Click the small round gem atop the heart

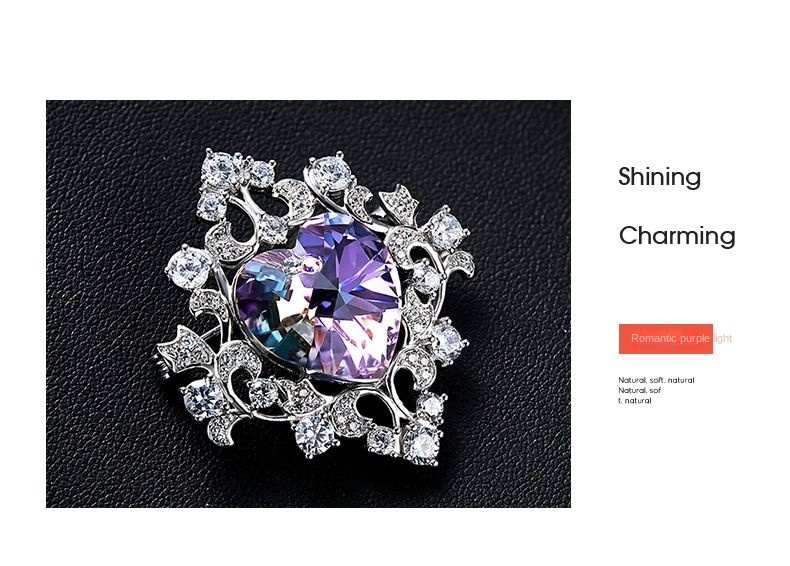click(x=311, y=264)
